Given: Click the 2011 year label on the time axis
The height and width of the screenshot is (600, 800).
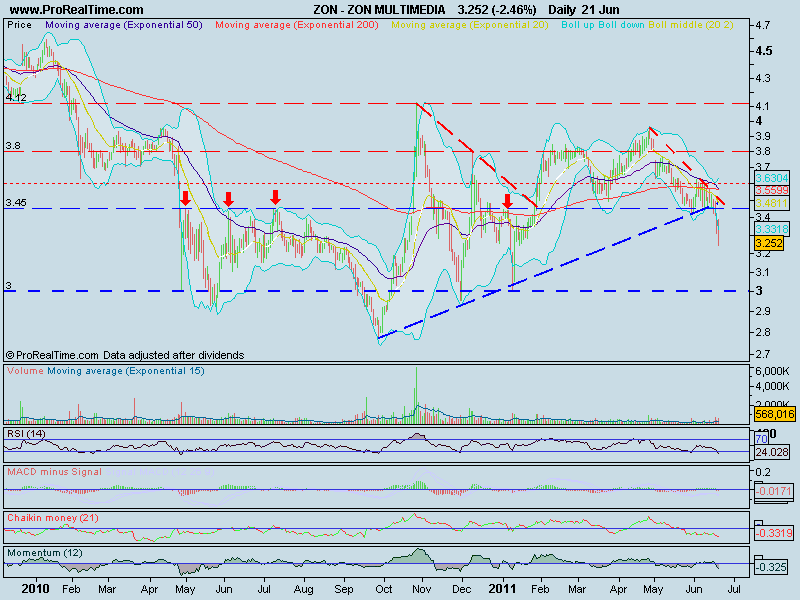Looking at the screenshot, I should tap(504, 589).
